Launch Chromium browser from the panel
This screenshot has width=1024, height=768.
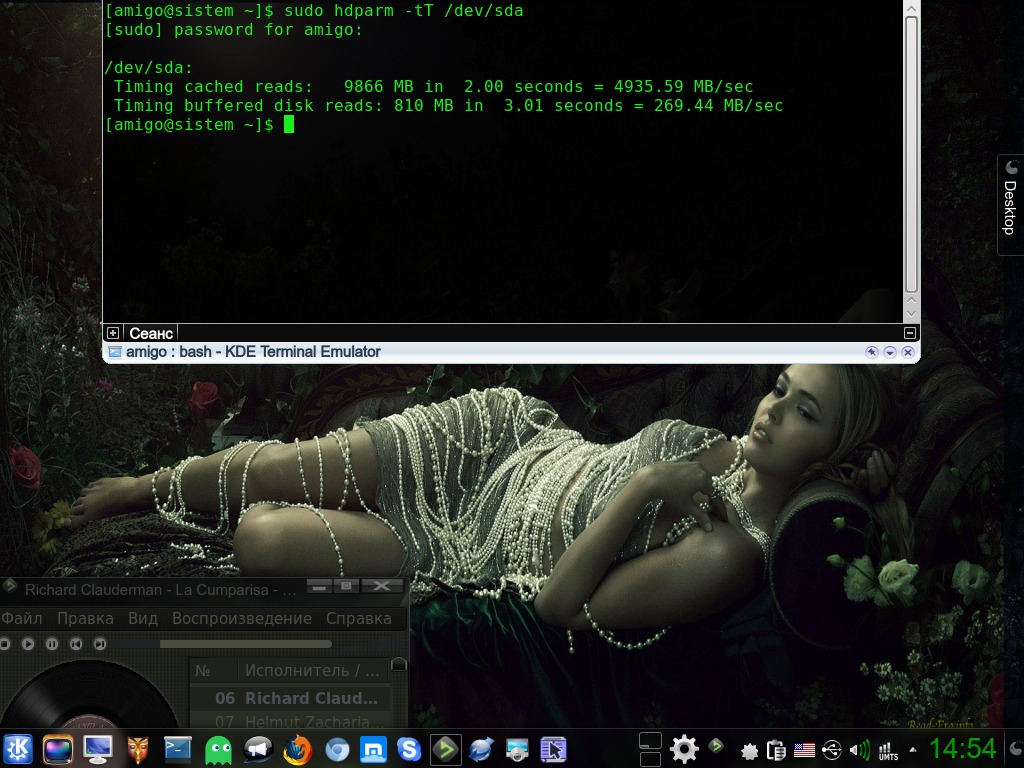click(337, 750)
